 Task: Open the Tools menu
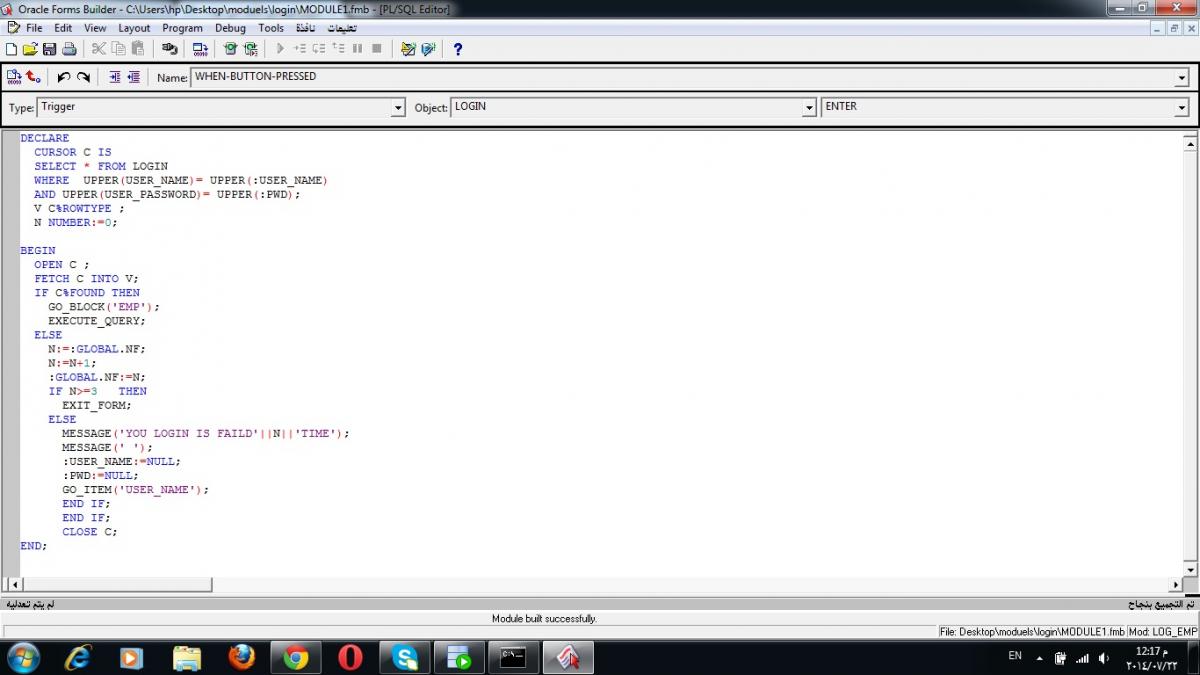pos(271,28)
